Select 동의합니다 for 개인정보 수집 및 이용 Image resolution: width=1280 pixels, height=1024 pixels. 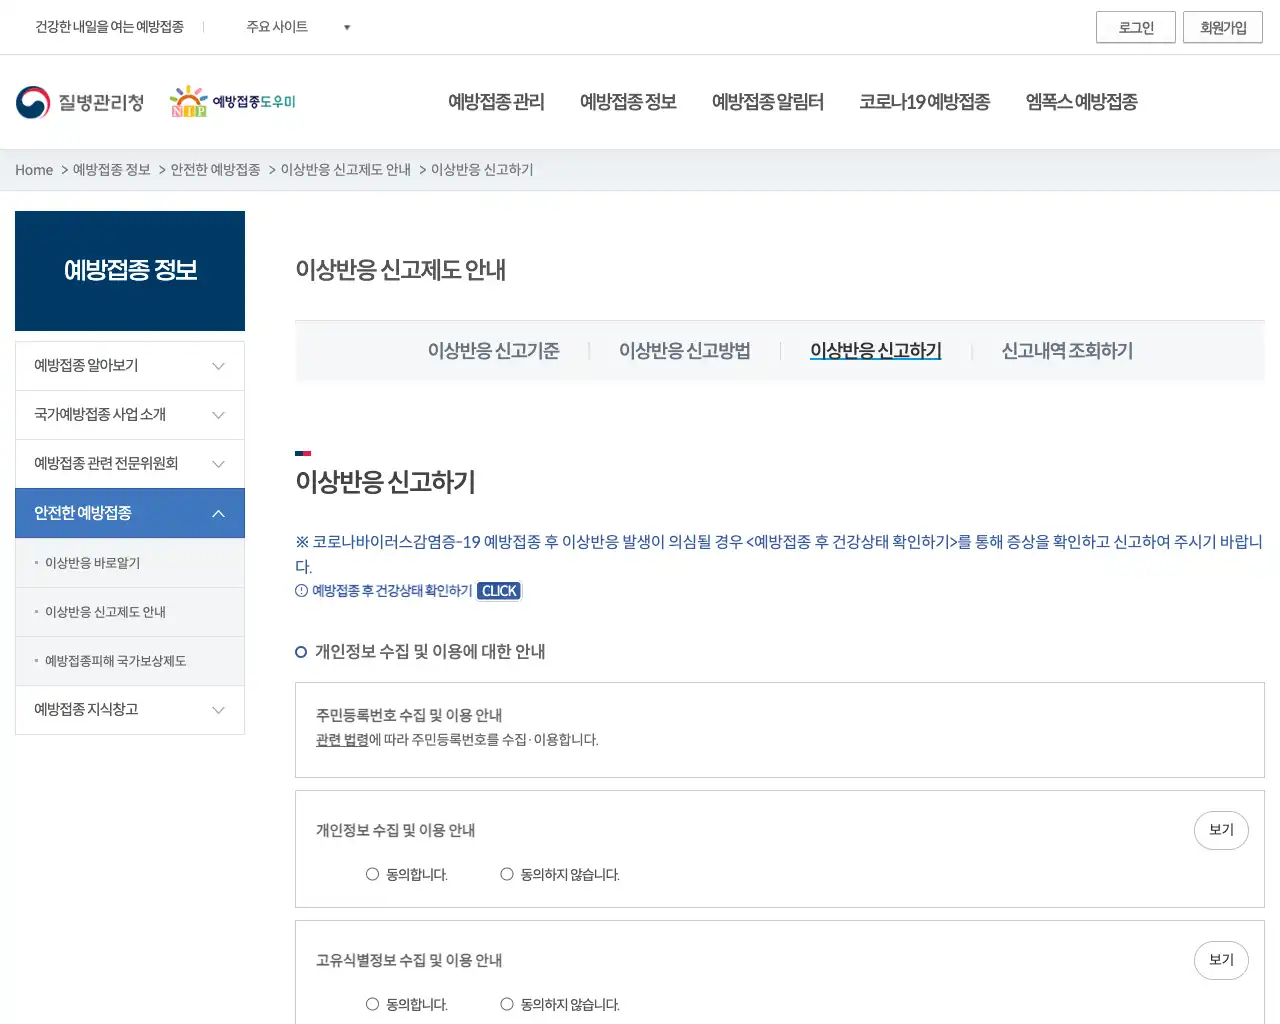(372, 874)
